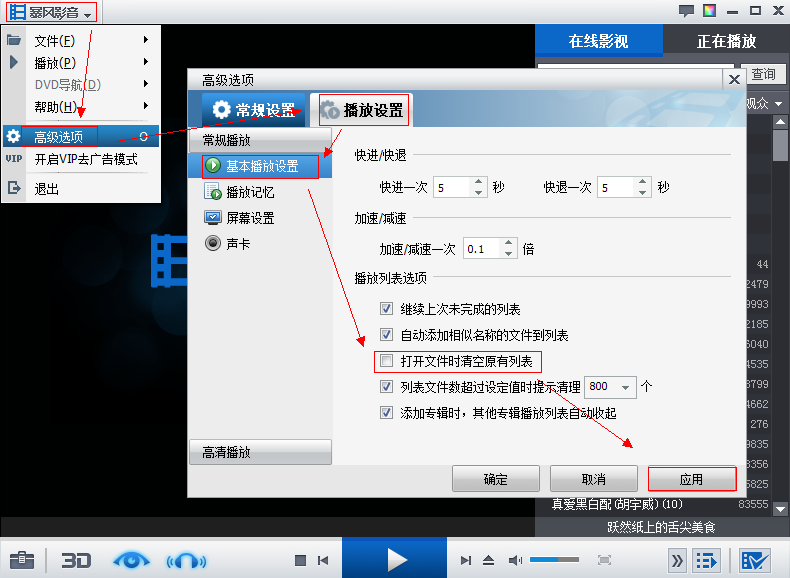Switch to the 常规设置 tab

click(x=254, y=109)
